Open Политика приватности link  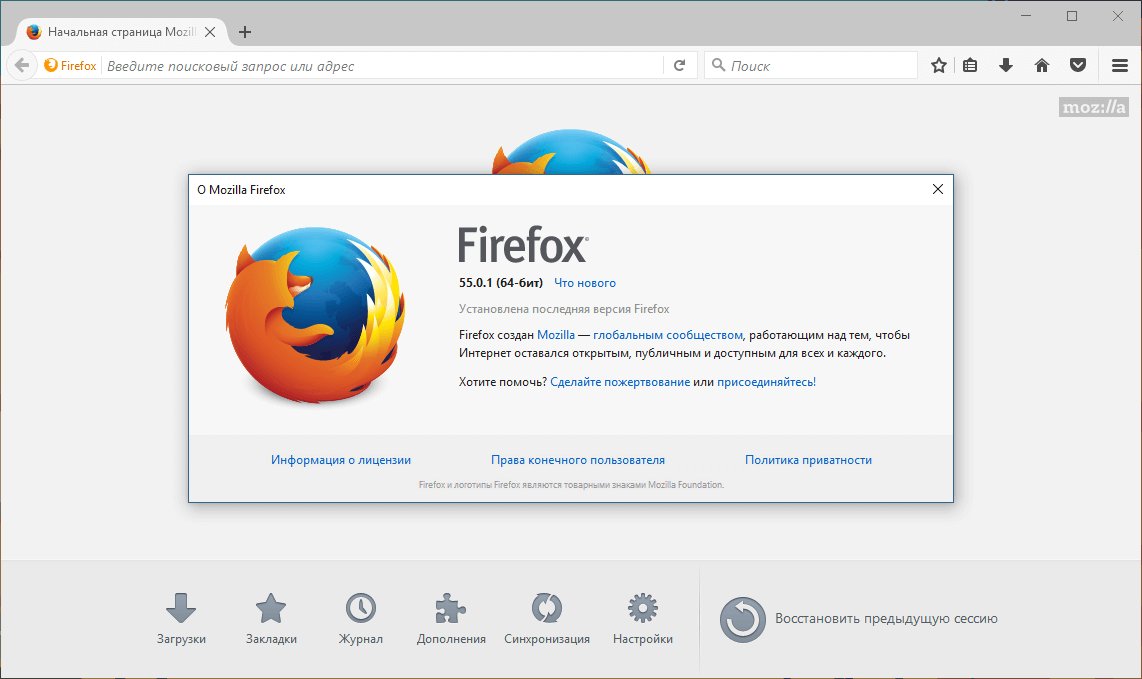[808, 460]
